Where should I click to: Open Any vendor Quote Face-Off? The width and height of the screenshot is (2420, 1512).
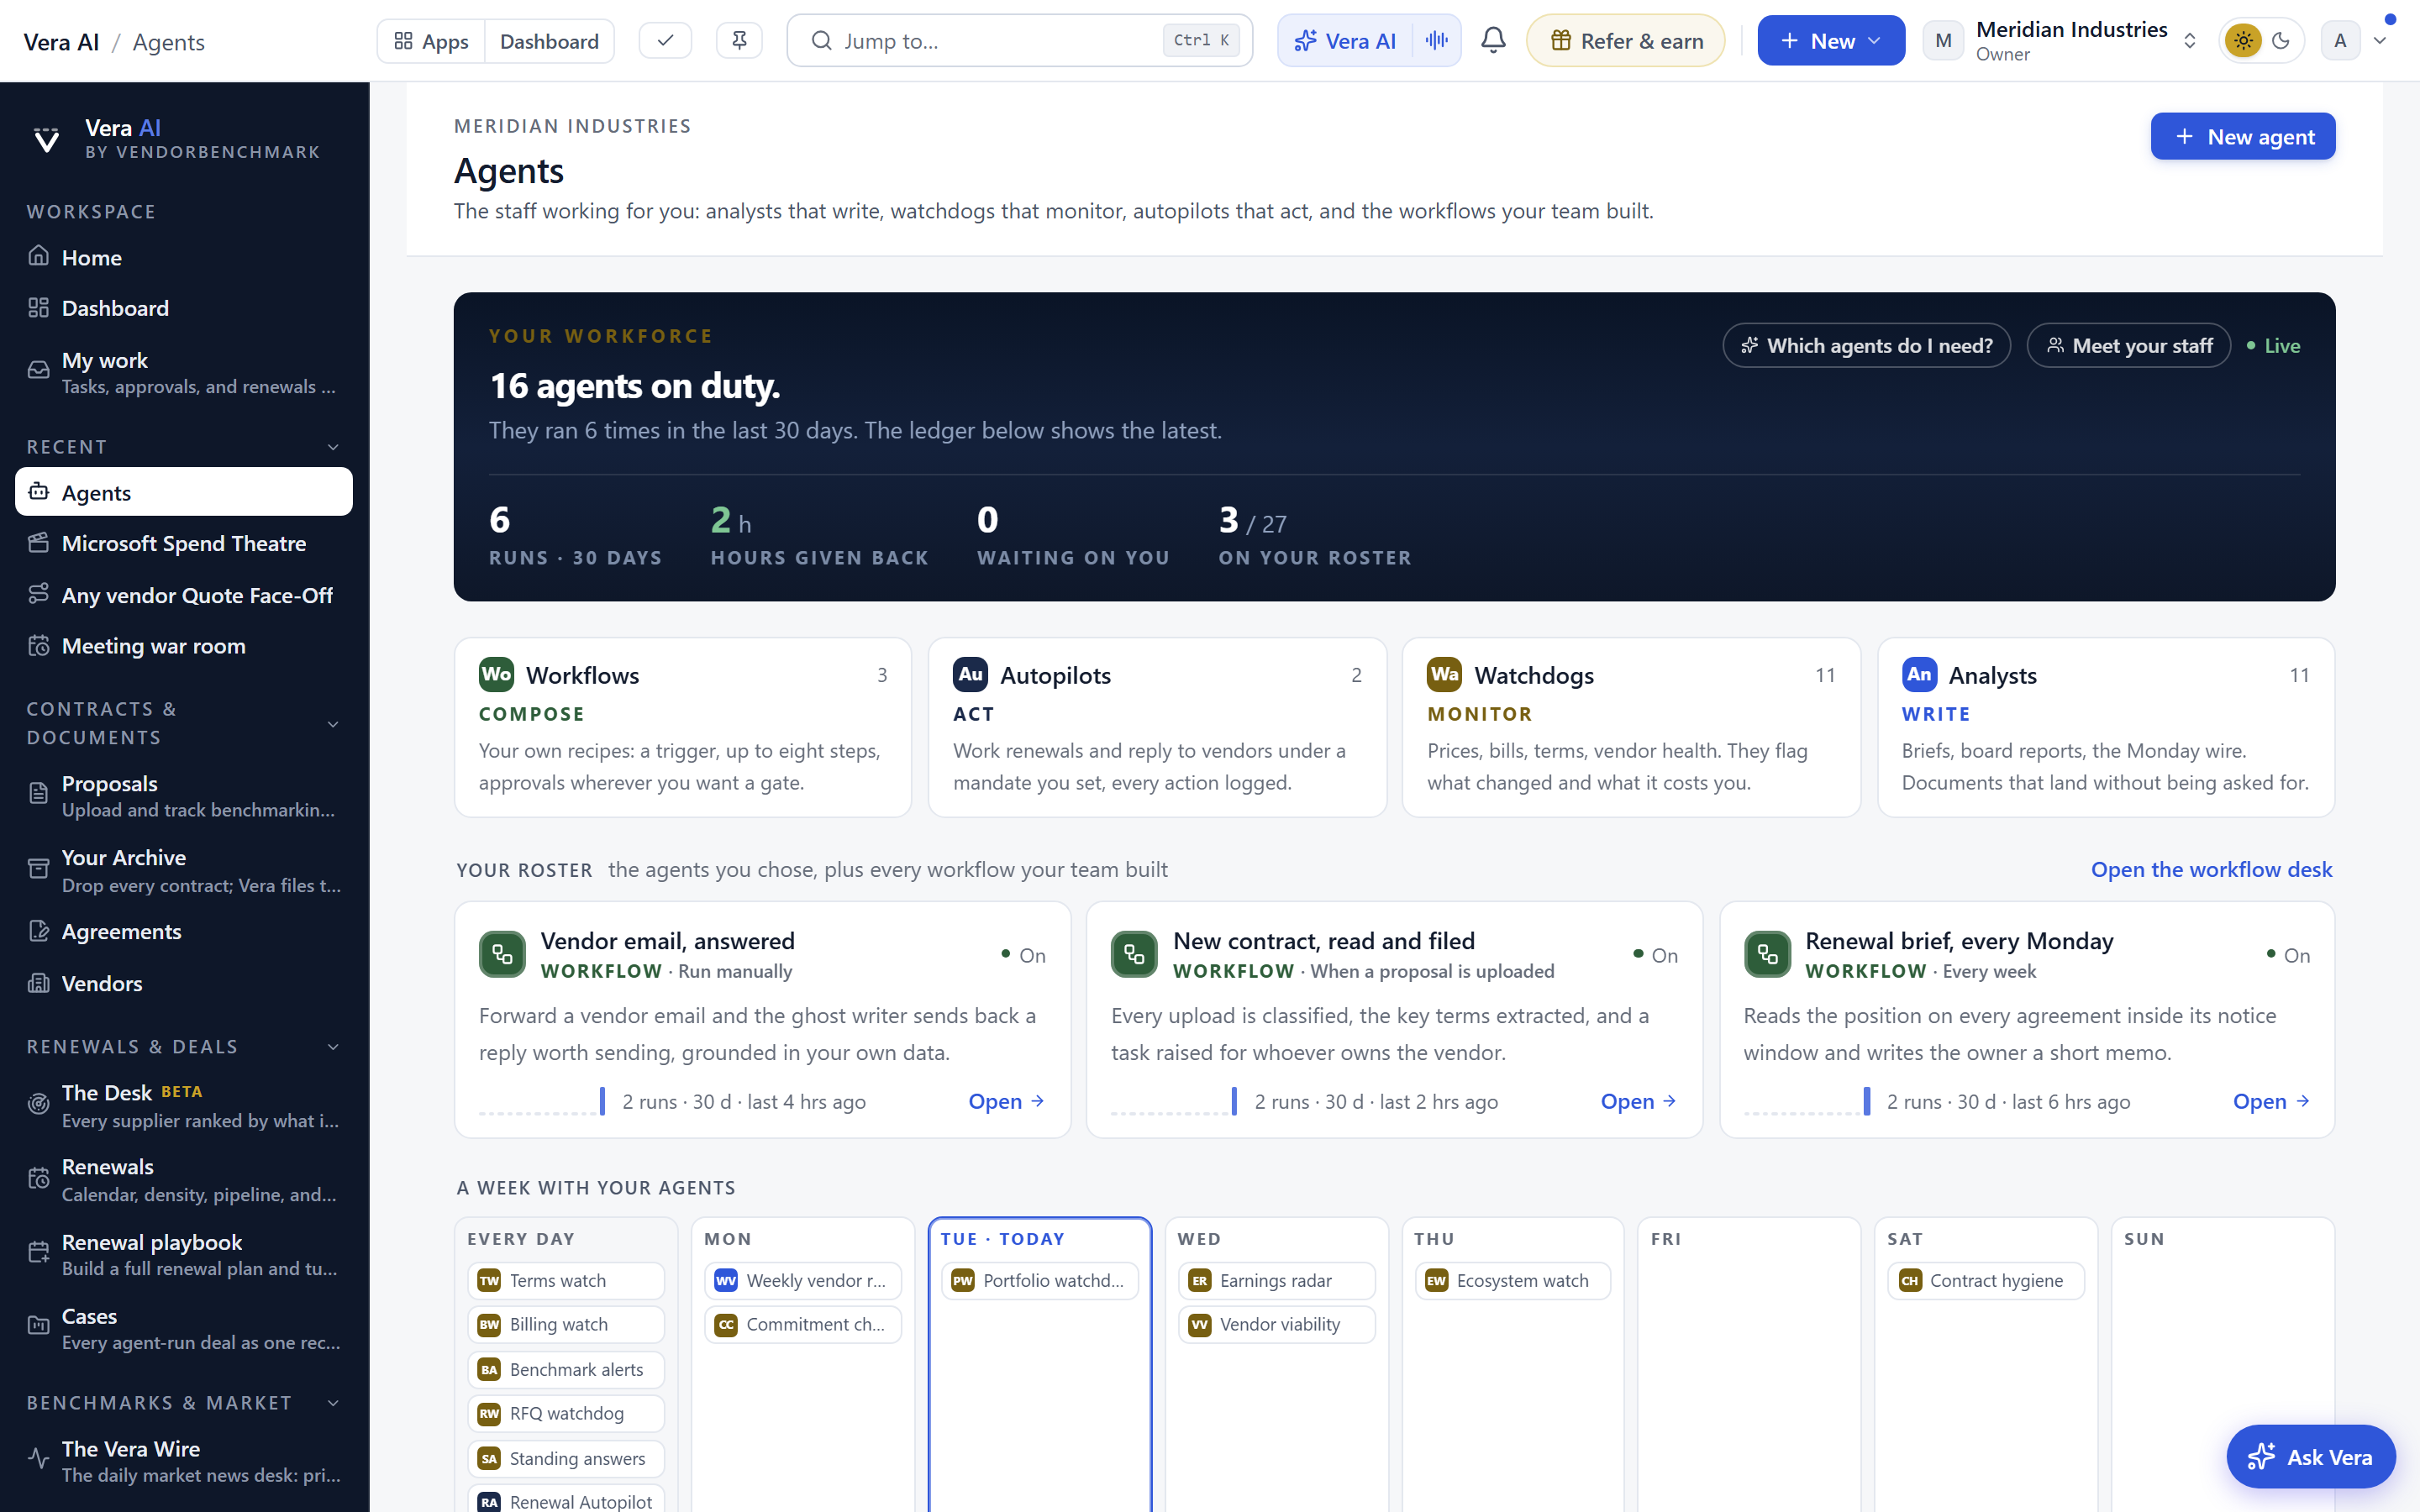click(184, 595)
